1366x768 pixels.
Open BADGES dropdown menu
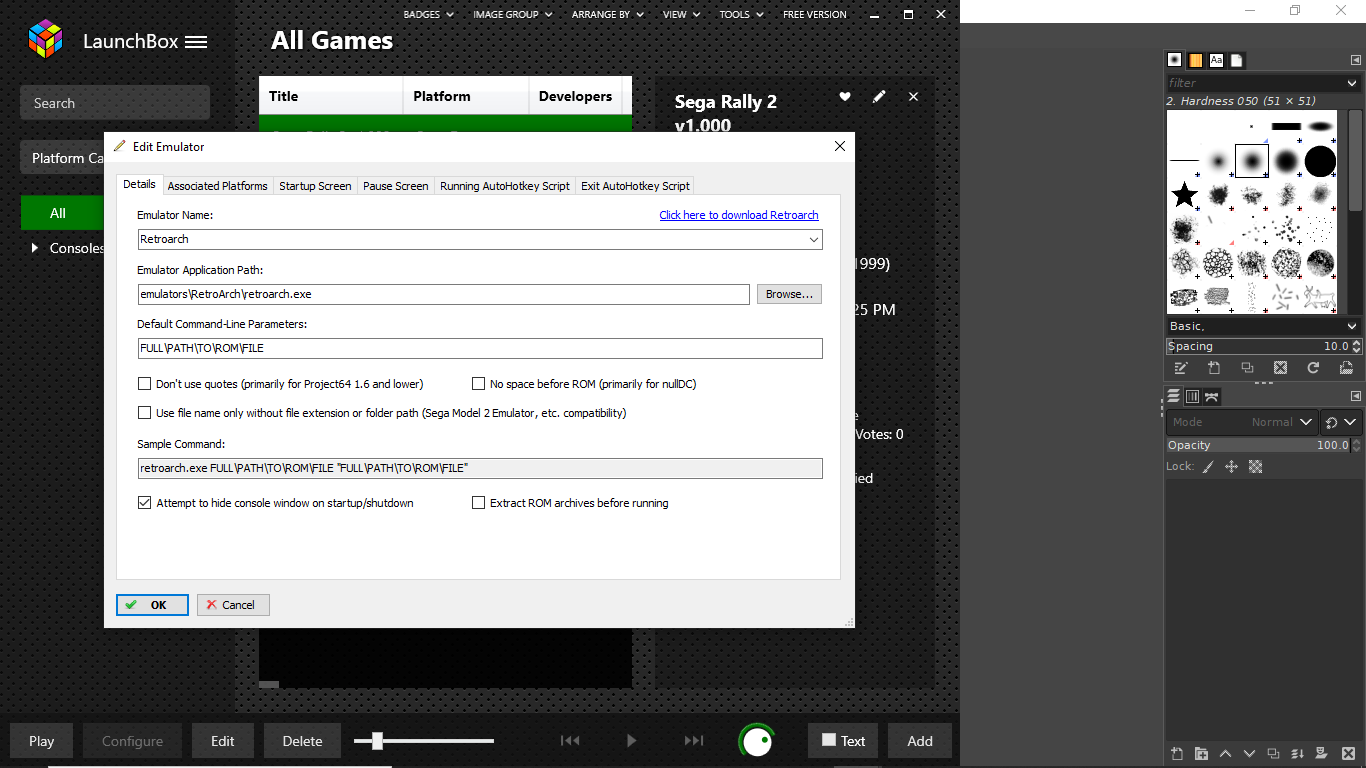pos(428,15)
